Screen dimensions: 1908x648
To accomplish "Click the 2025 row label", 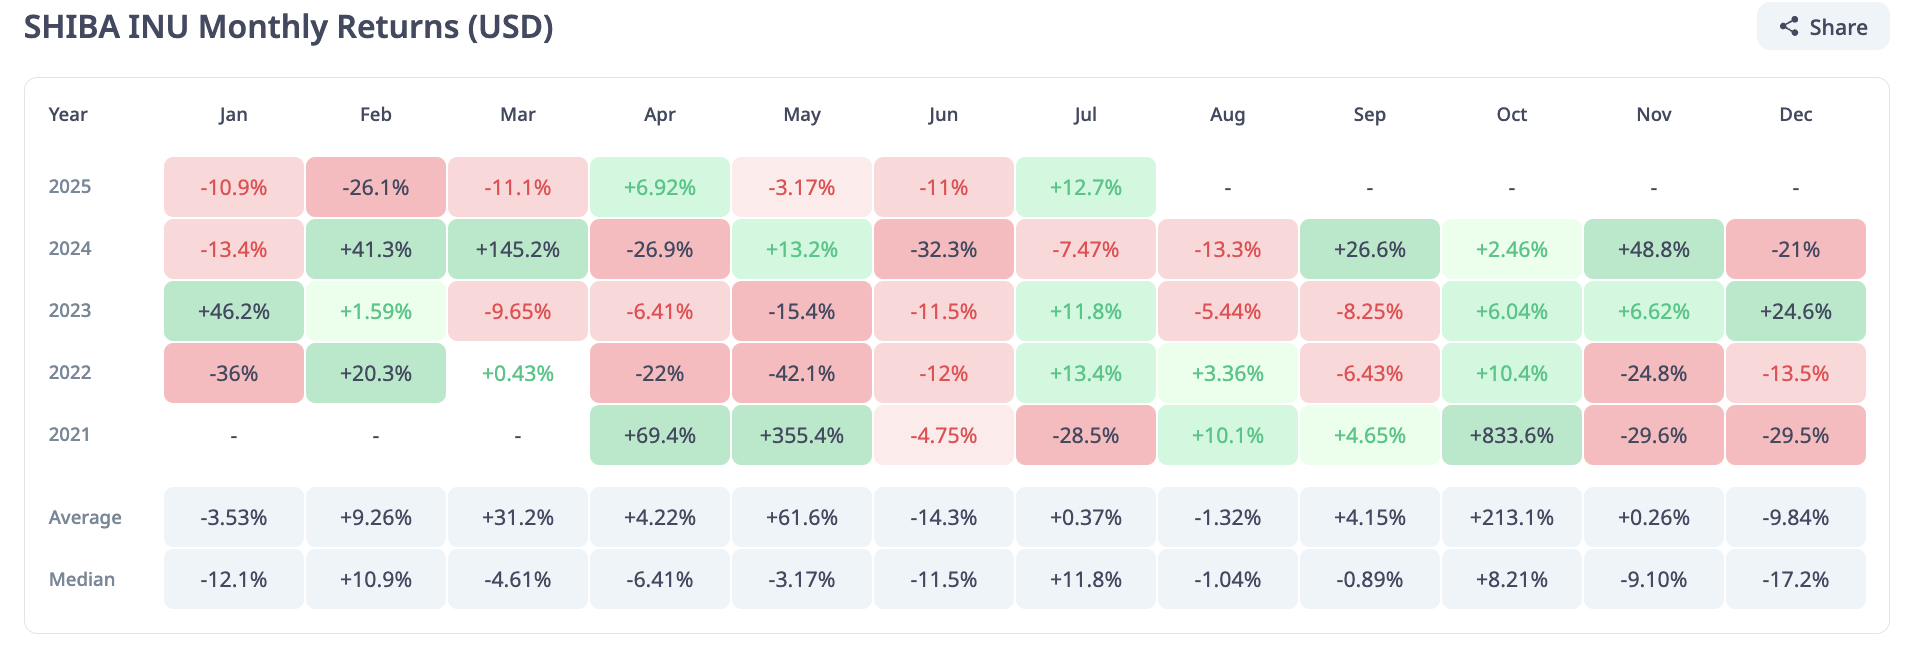I will [70, 187].
